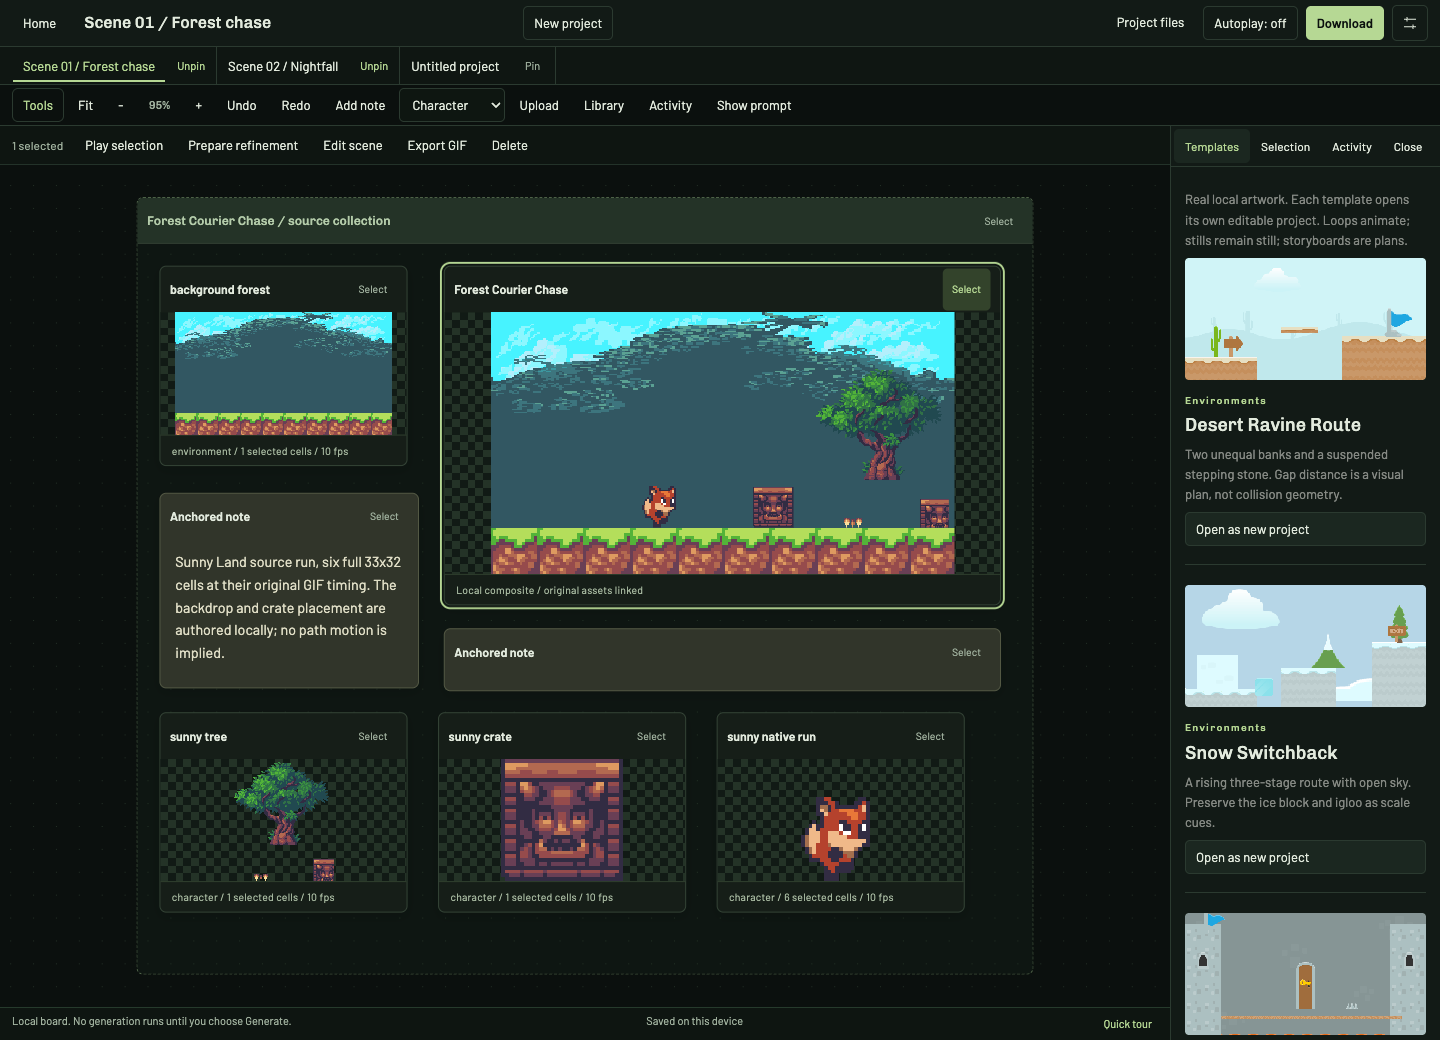Click the '1 selected' indicator
Viewport: 1440px width, 1040px height.
point(38,146)
